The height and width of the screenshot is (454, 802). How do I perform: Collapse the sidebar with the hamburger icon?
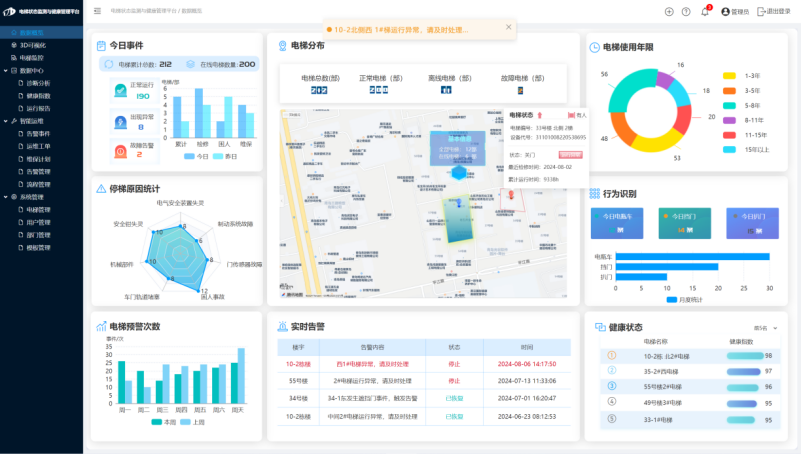(x=97, y=11)
